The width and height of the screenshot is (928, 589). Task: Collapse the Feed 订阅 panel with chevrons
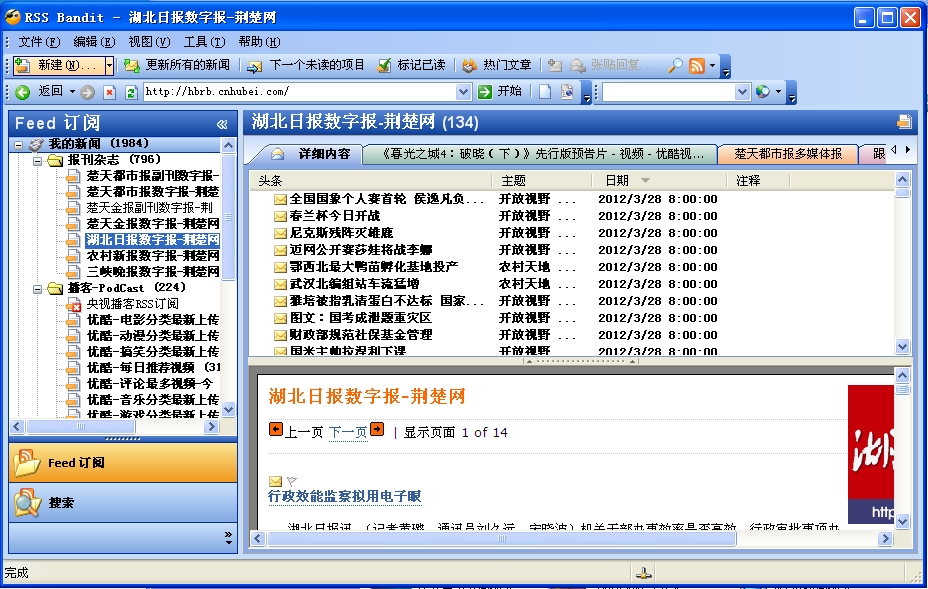point(222,124)
